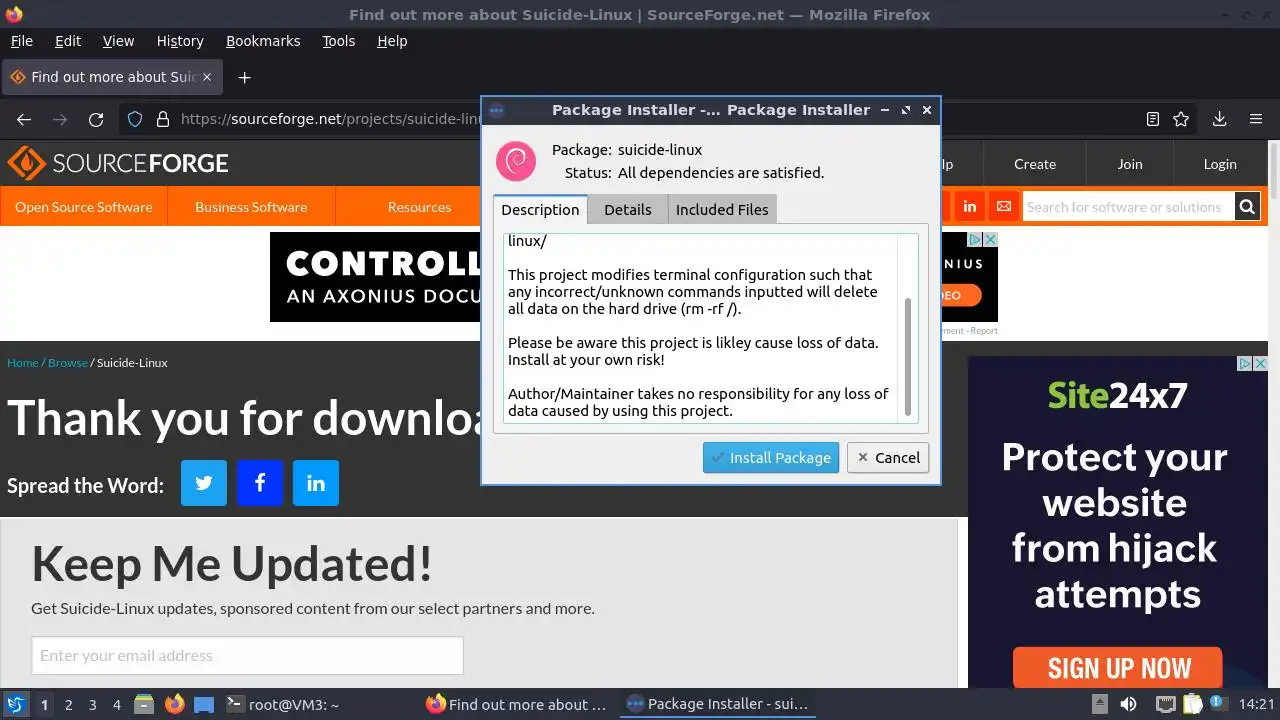Open Open Source Software nav item
The image size is (1280, 720).
point(84,207)
